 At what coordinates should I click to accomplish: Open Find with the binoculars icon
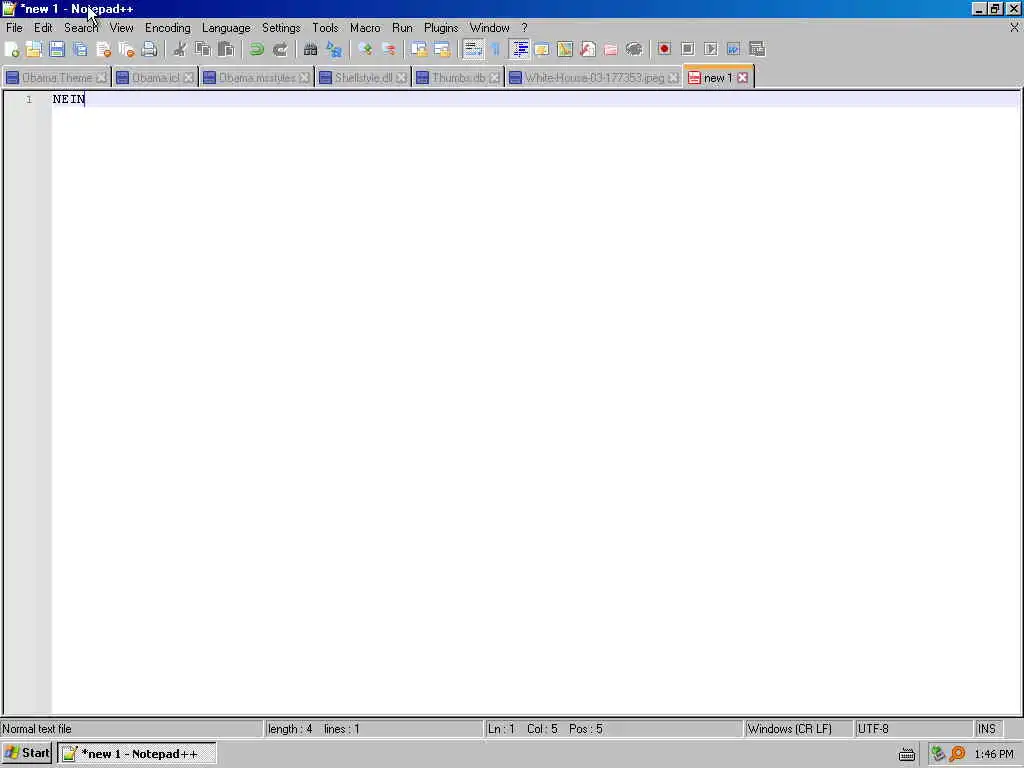310,49
